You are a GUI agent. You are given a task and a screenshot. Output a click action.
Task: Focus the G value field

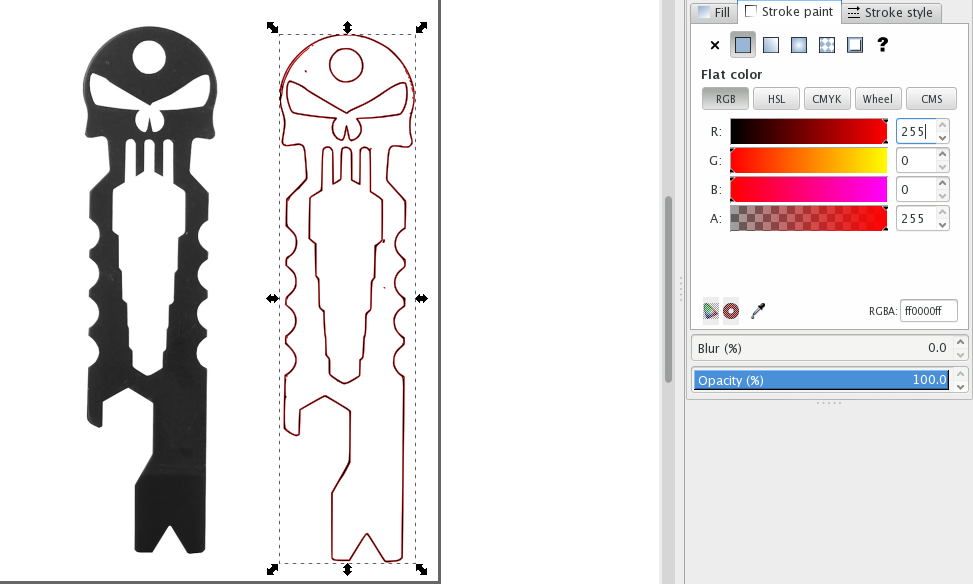tap(916, 161)
